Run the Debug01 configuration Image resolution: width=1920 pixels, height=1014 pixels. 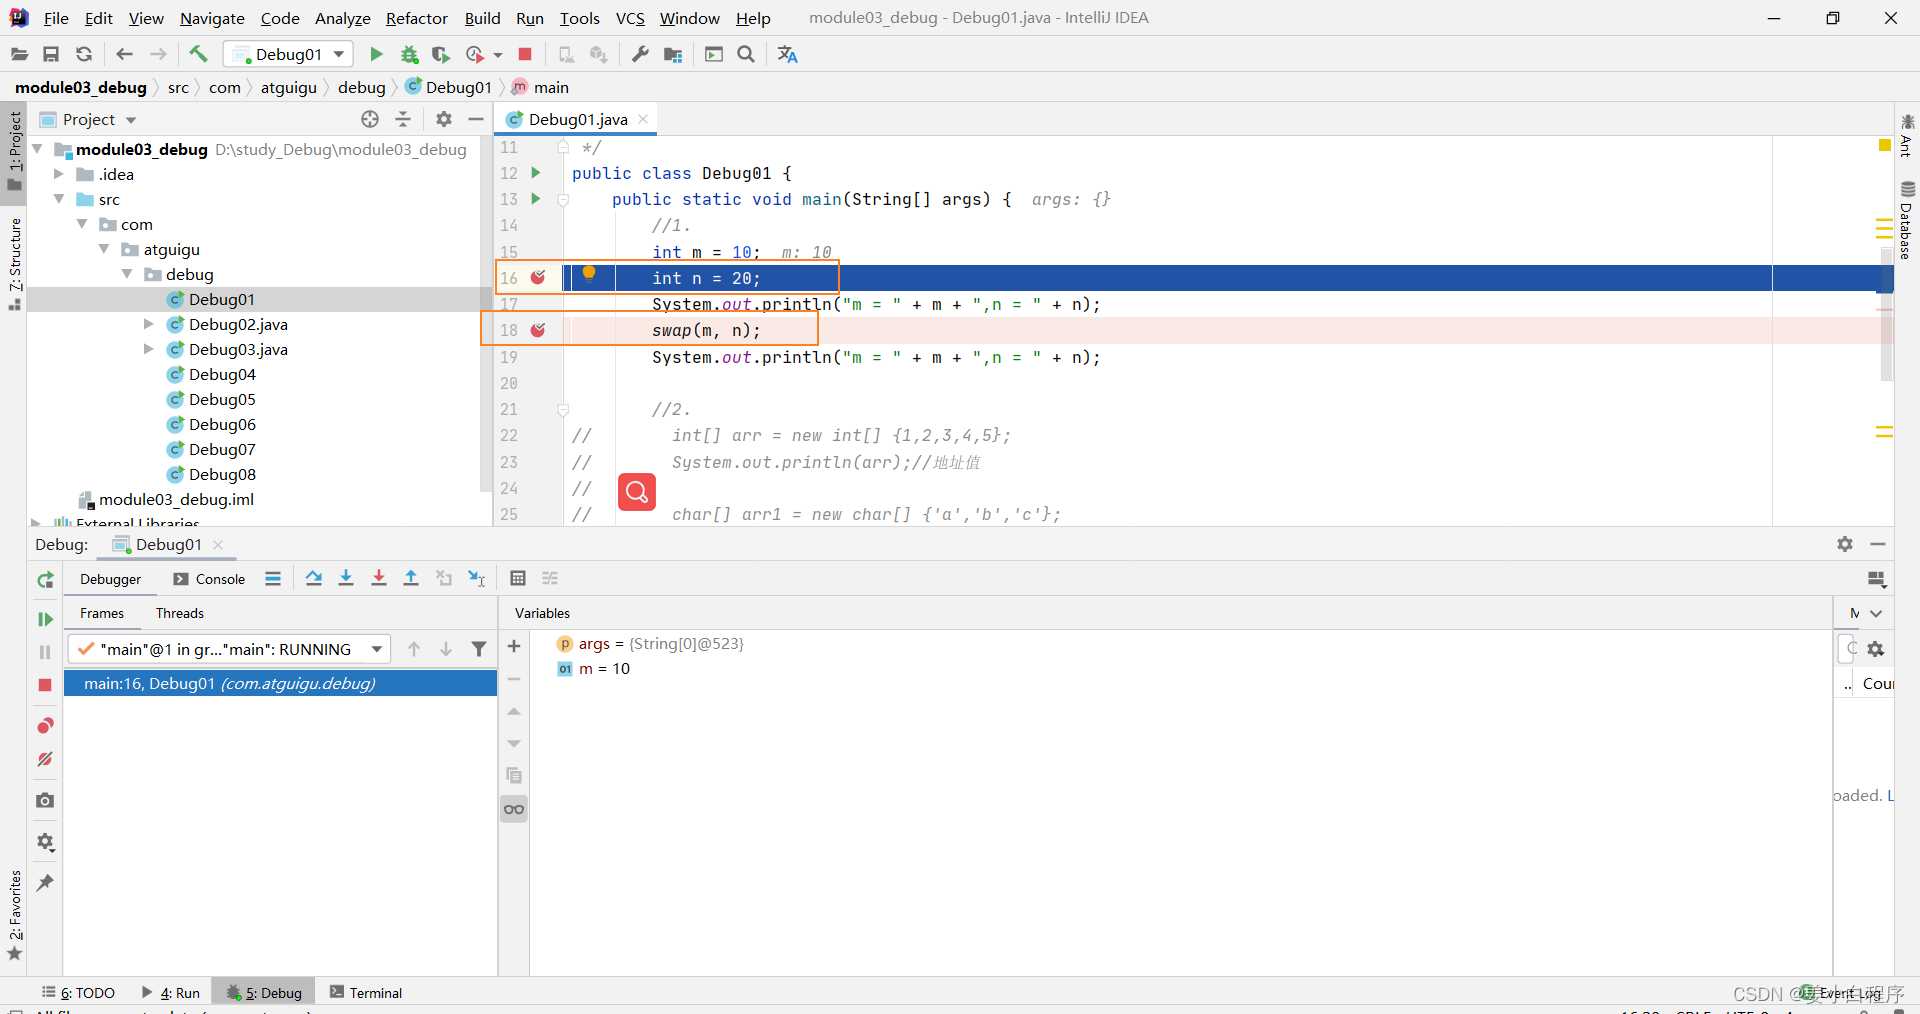[376, 54]
